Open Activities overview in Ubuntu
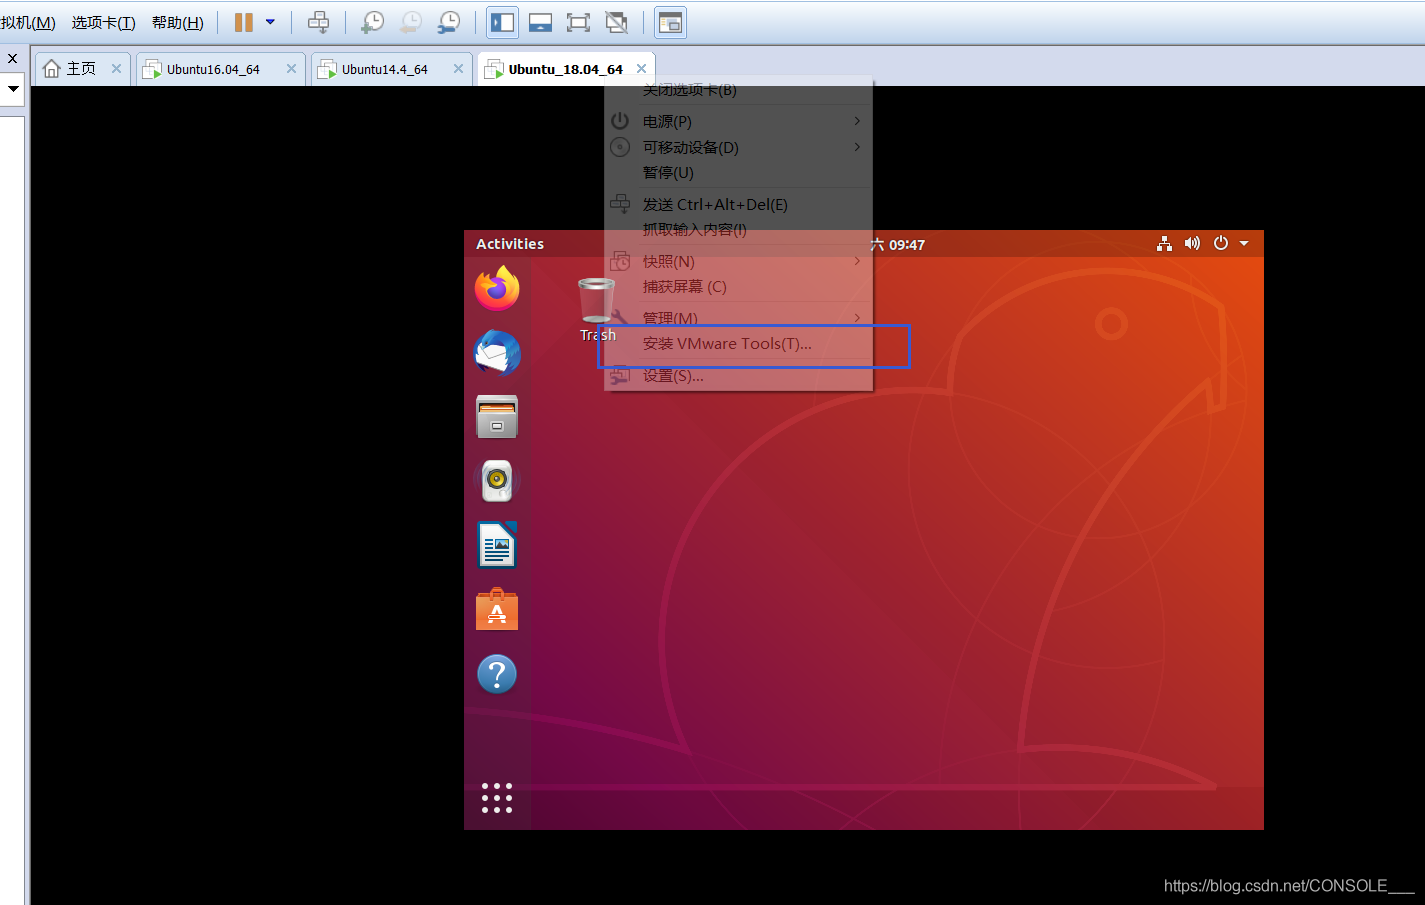 click(510, 244)
